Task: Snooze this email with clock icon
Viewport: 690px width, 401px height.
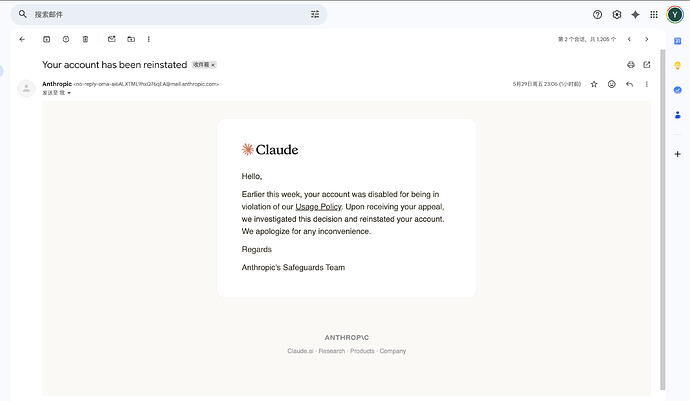Action: click(x=66, y=39)
